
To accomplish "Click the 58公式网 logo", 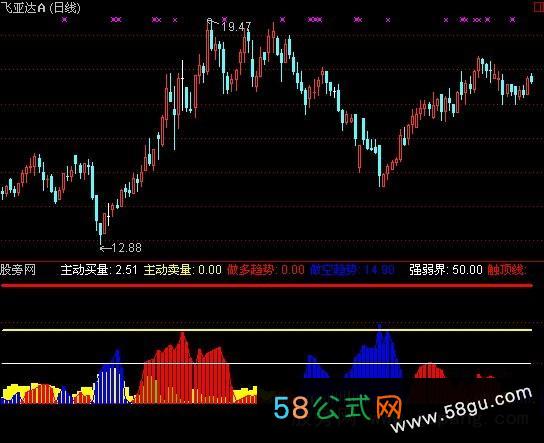I will (338, 408).
